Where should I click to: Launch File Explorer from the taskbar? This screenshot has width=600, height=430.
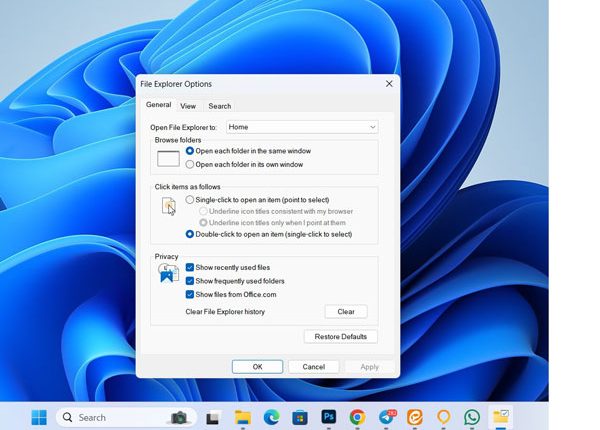coord(243,417)
